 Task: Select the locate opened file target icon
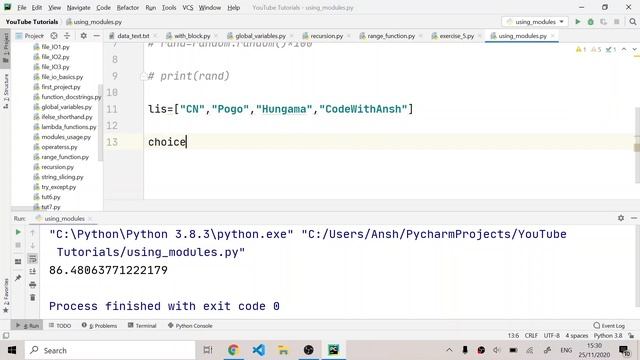(54, 36)
